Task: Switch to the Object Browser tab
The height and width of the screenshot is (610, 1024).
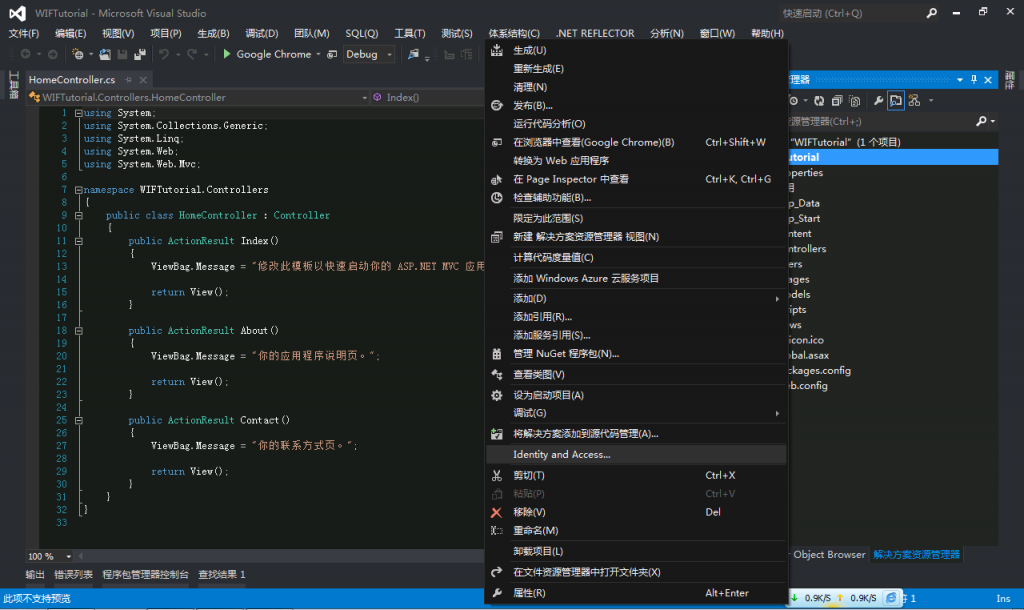Action: pyautogui.click(x=829, y=554)
